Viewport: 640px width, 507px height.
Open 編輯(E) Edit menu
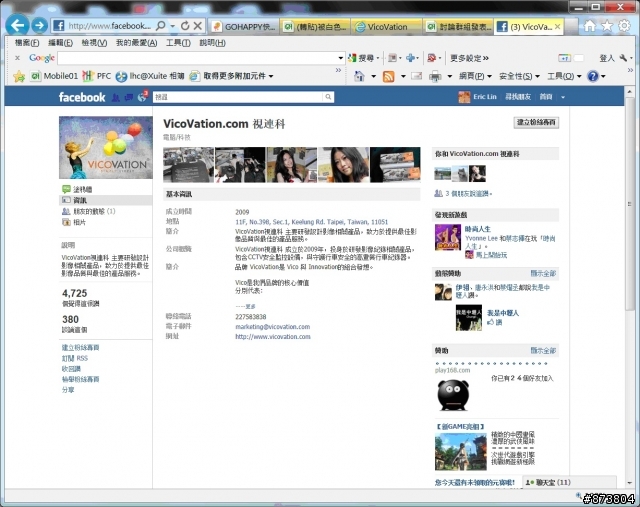(60, 43)
